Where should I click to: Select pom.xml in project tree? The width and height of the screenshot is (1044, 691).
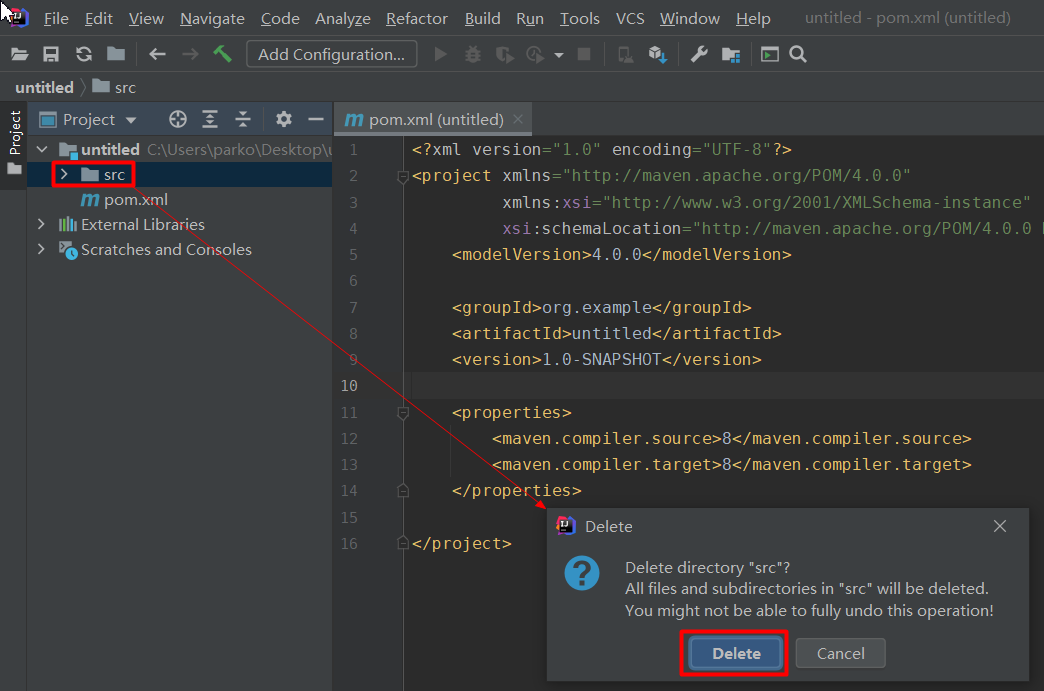pyautogui.click(x=124, y=200)
